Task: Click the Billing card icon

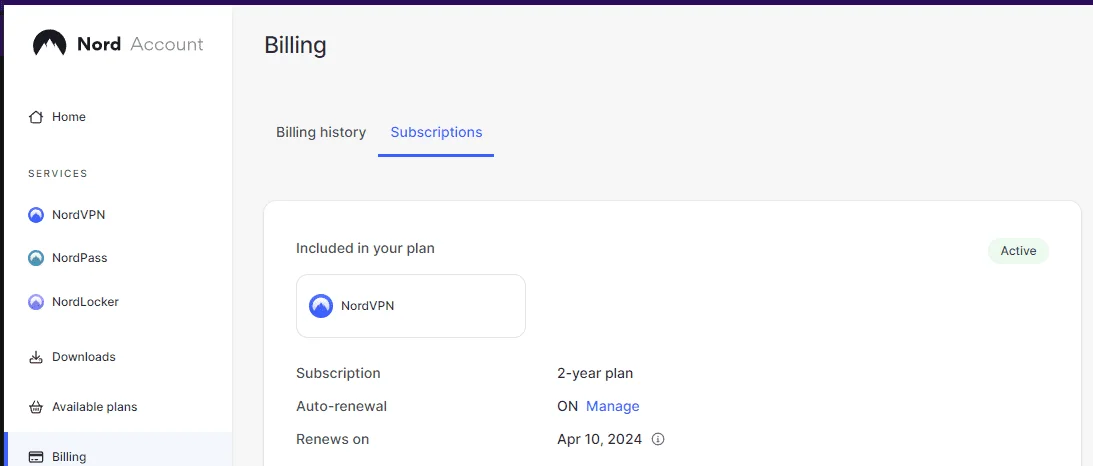Action: point(36,458)
